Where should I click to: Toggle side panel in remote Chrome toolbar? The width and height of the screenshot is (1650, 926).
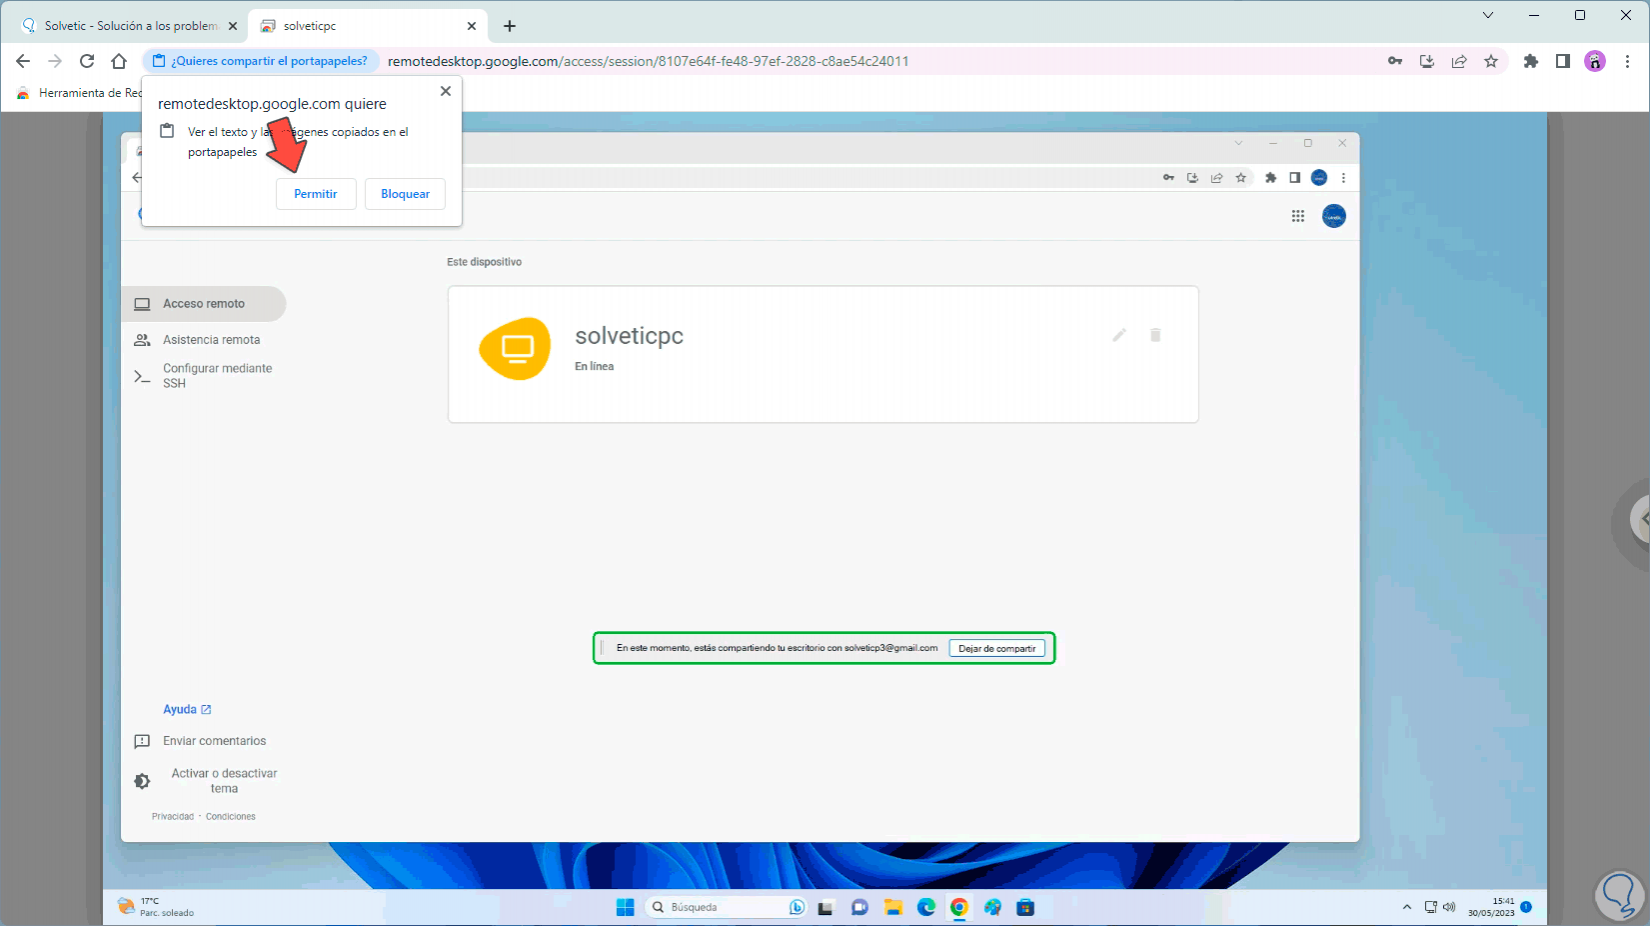1295,178
